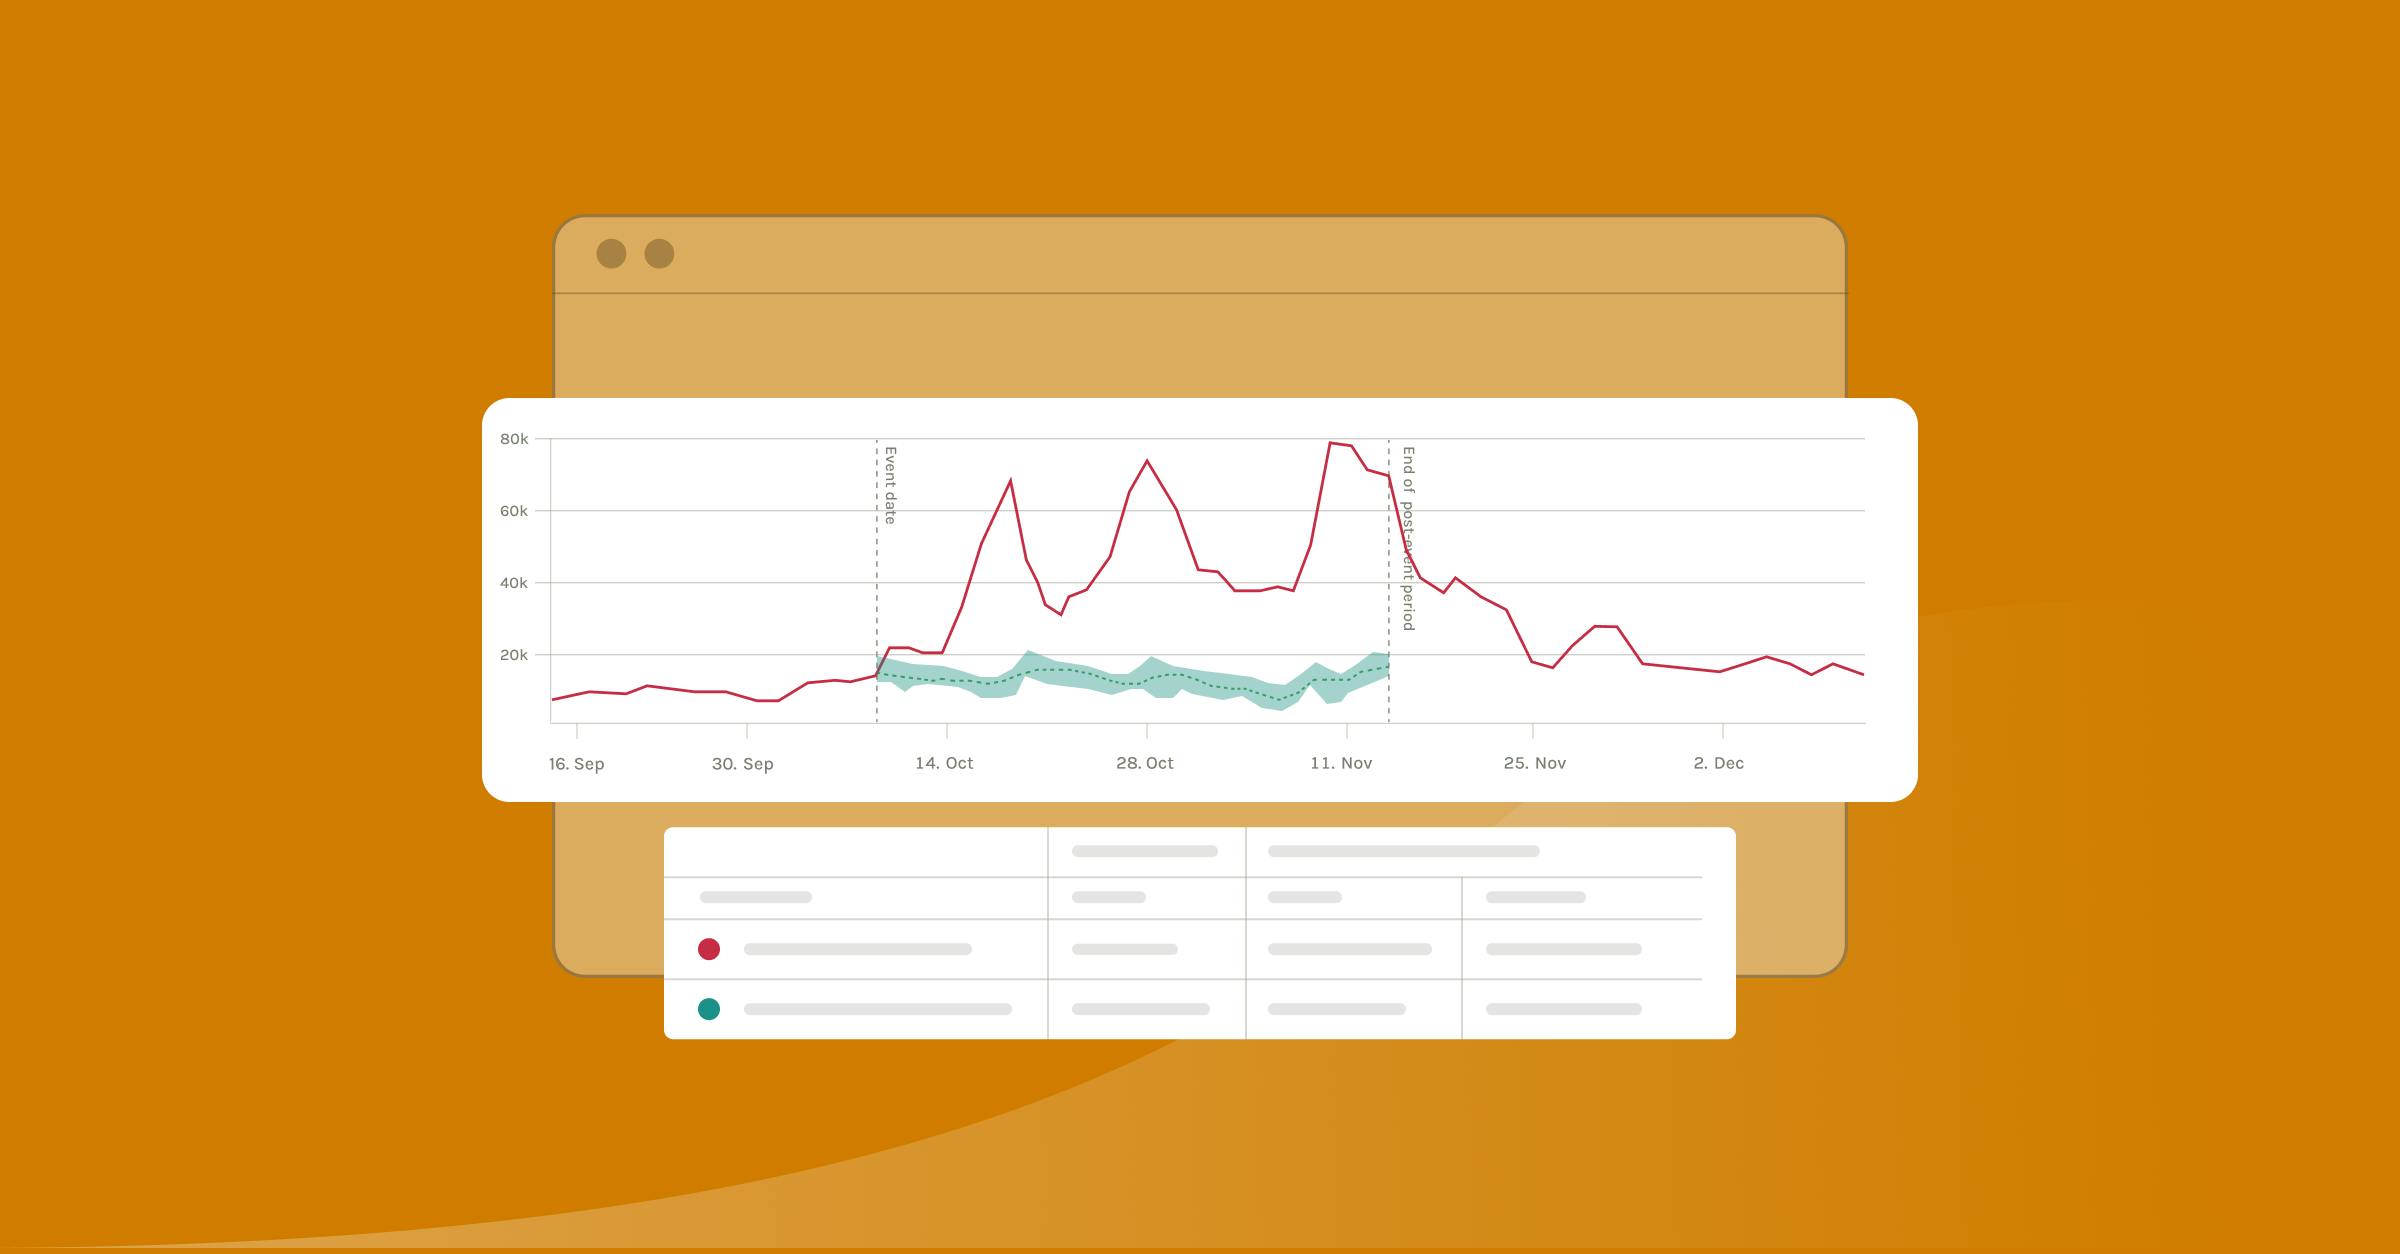Click the 30. Sep axis label
The width and height of the screenshot is (2400, 1254).
742,764
